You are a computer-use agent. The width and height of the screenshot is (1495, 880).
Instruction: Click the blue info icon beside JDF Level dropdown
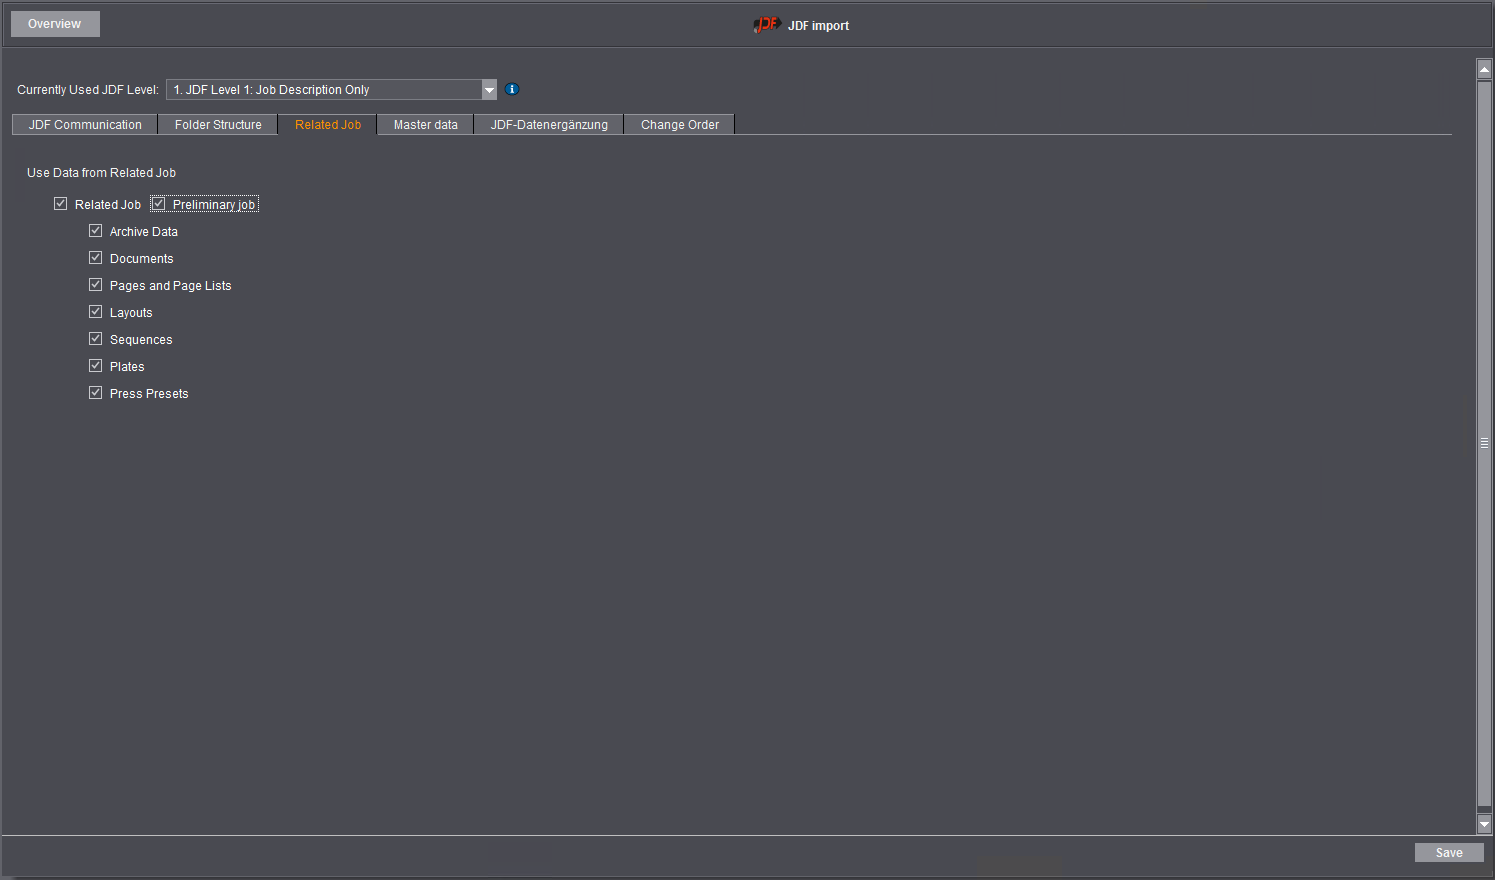tap(512, 89)
